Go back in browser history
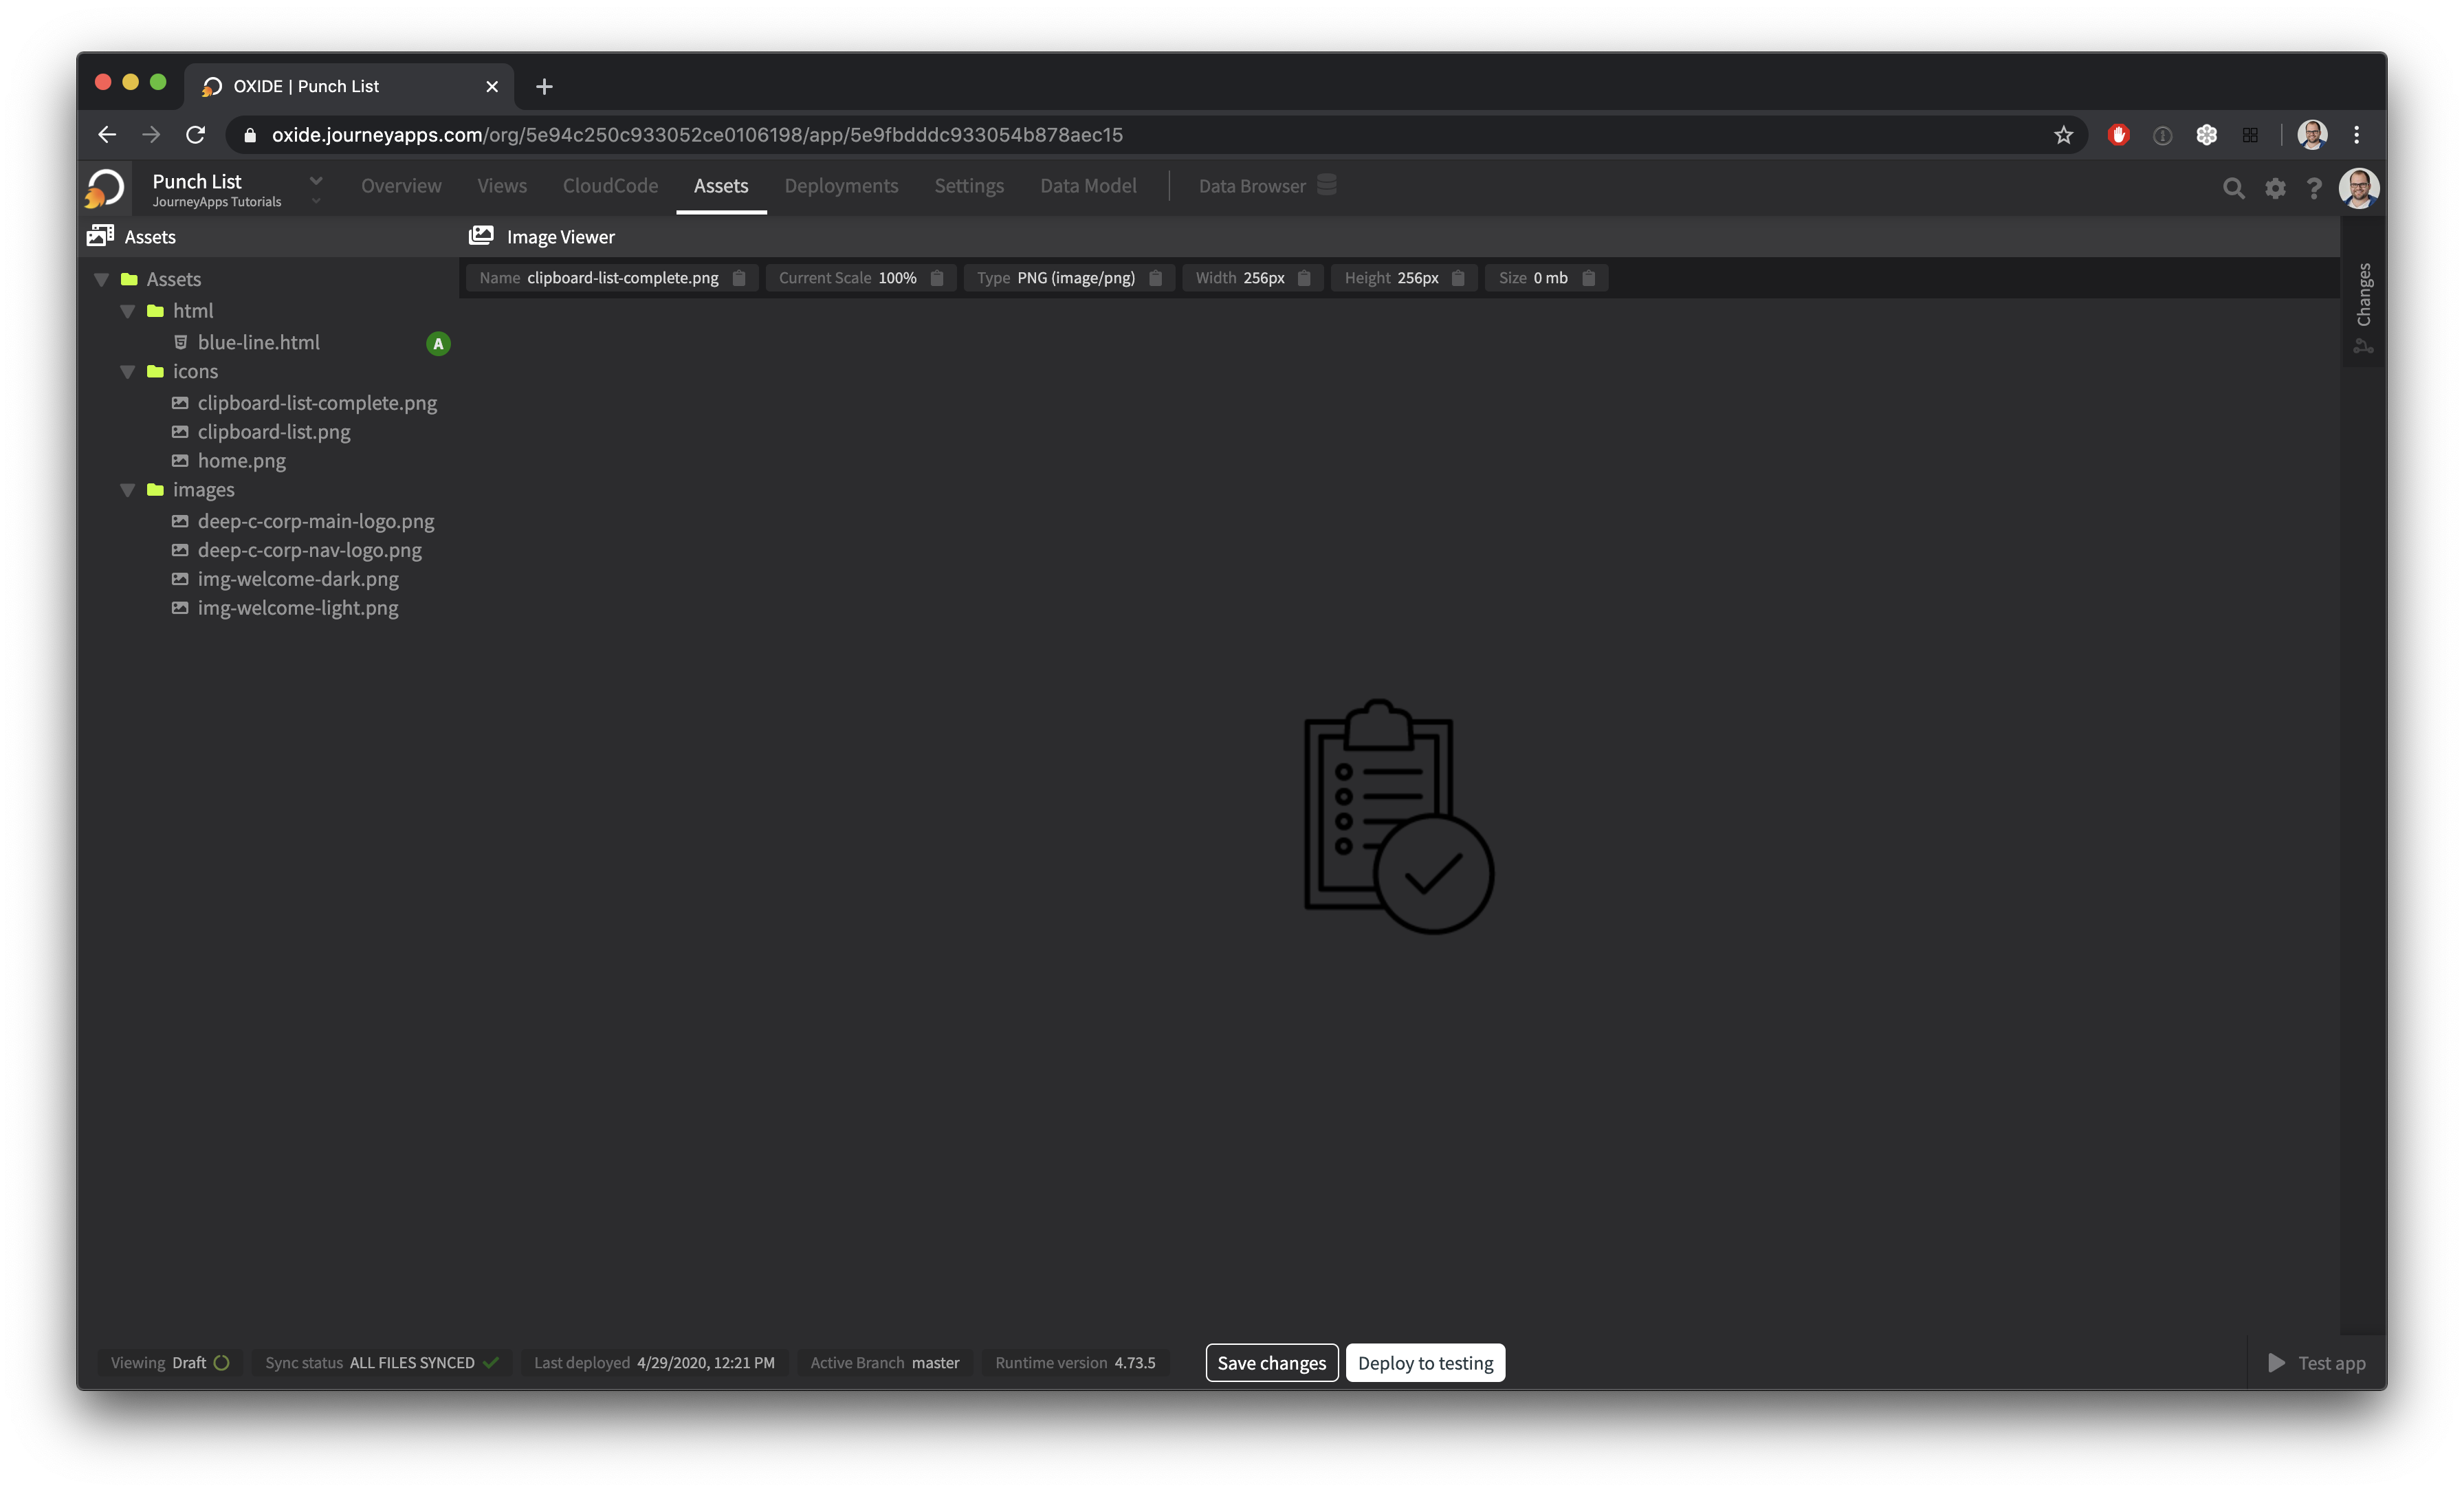Image resolution: width=2464 pixels, height=1492 pixels. coord(108,135)
